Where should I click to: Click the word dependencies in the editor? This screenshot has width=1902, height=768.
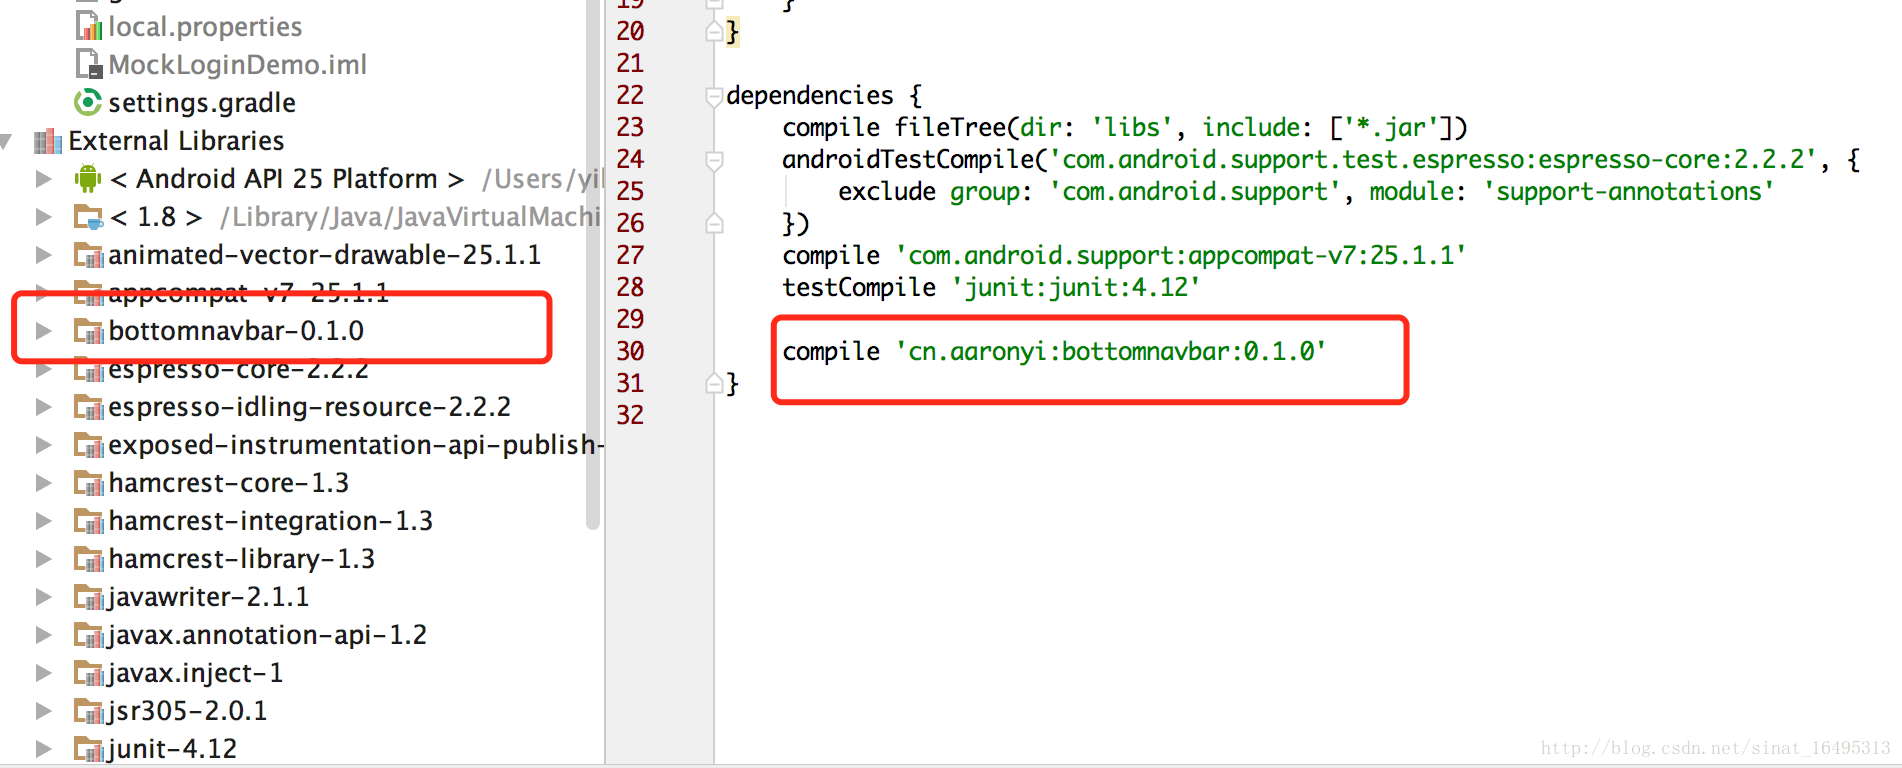(810, 95)
